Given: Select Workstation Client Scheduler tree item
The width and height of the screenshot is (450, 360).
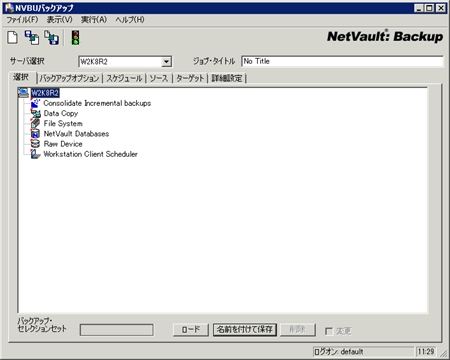Looking at the screenshot, I should click(90, 154).
